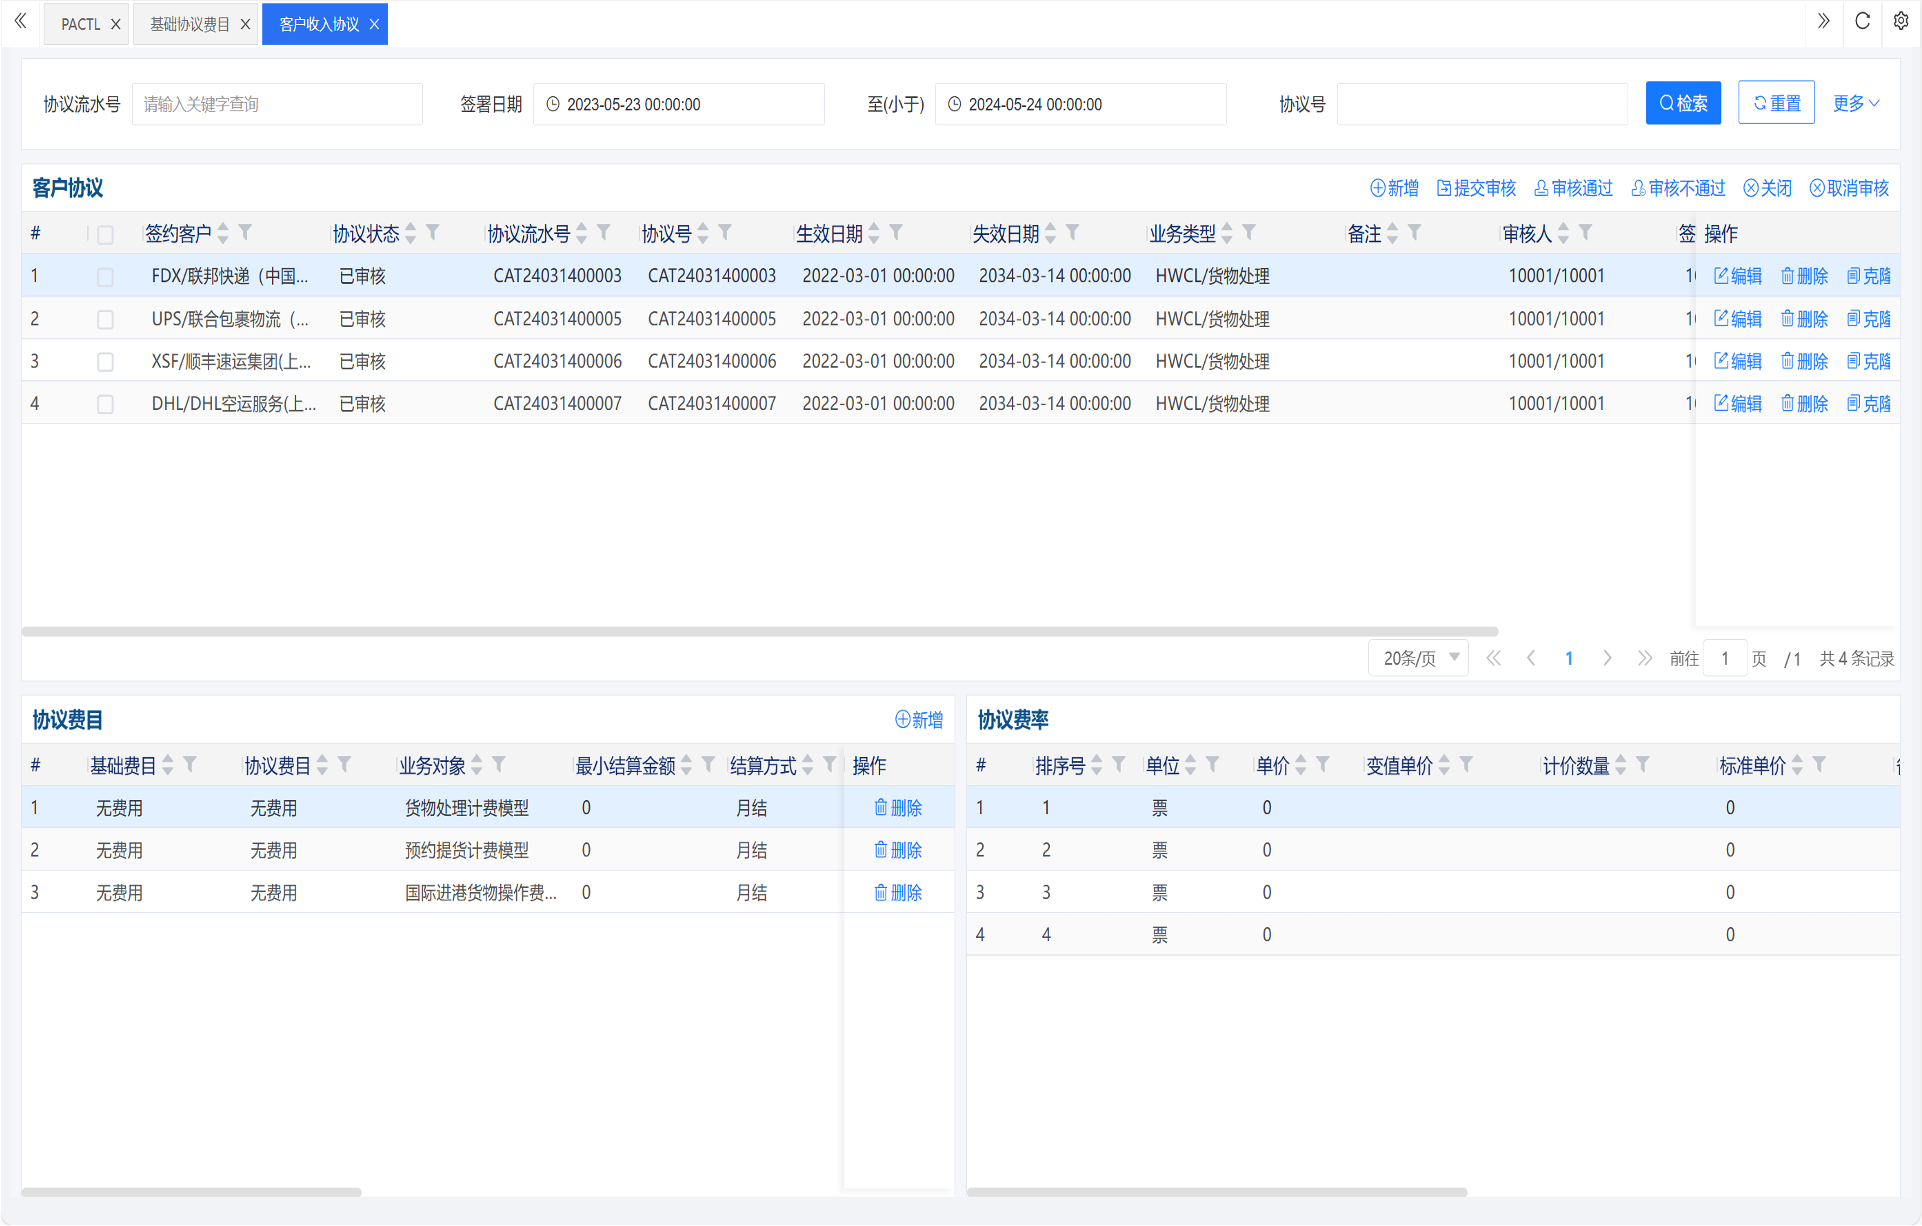This screenshot has width=1922, height=1226.
Task: Clone the DHL/DHL空运服务 agreement row
Action: [x=1868, y=404]
